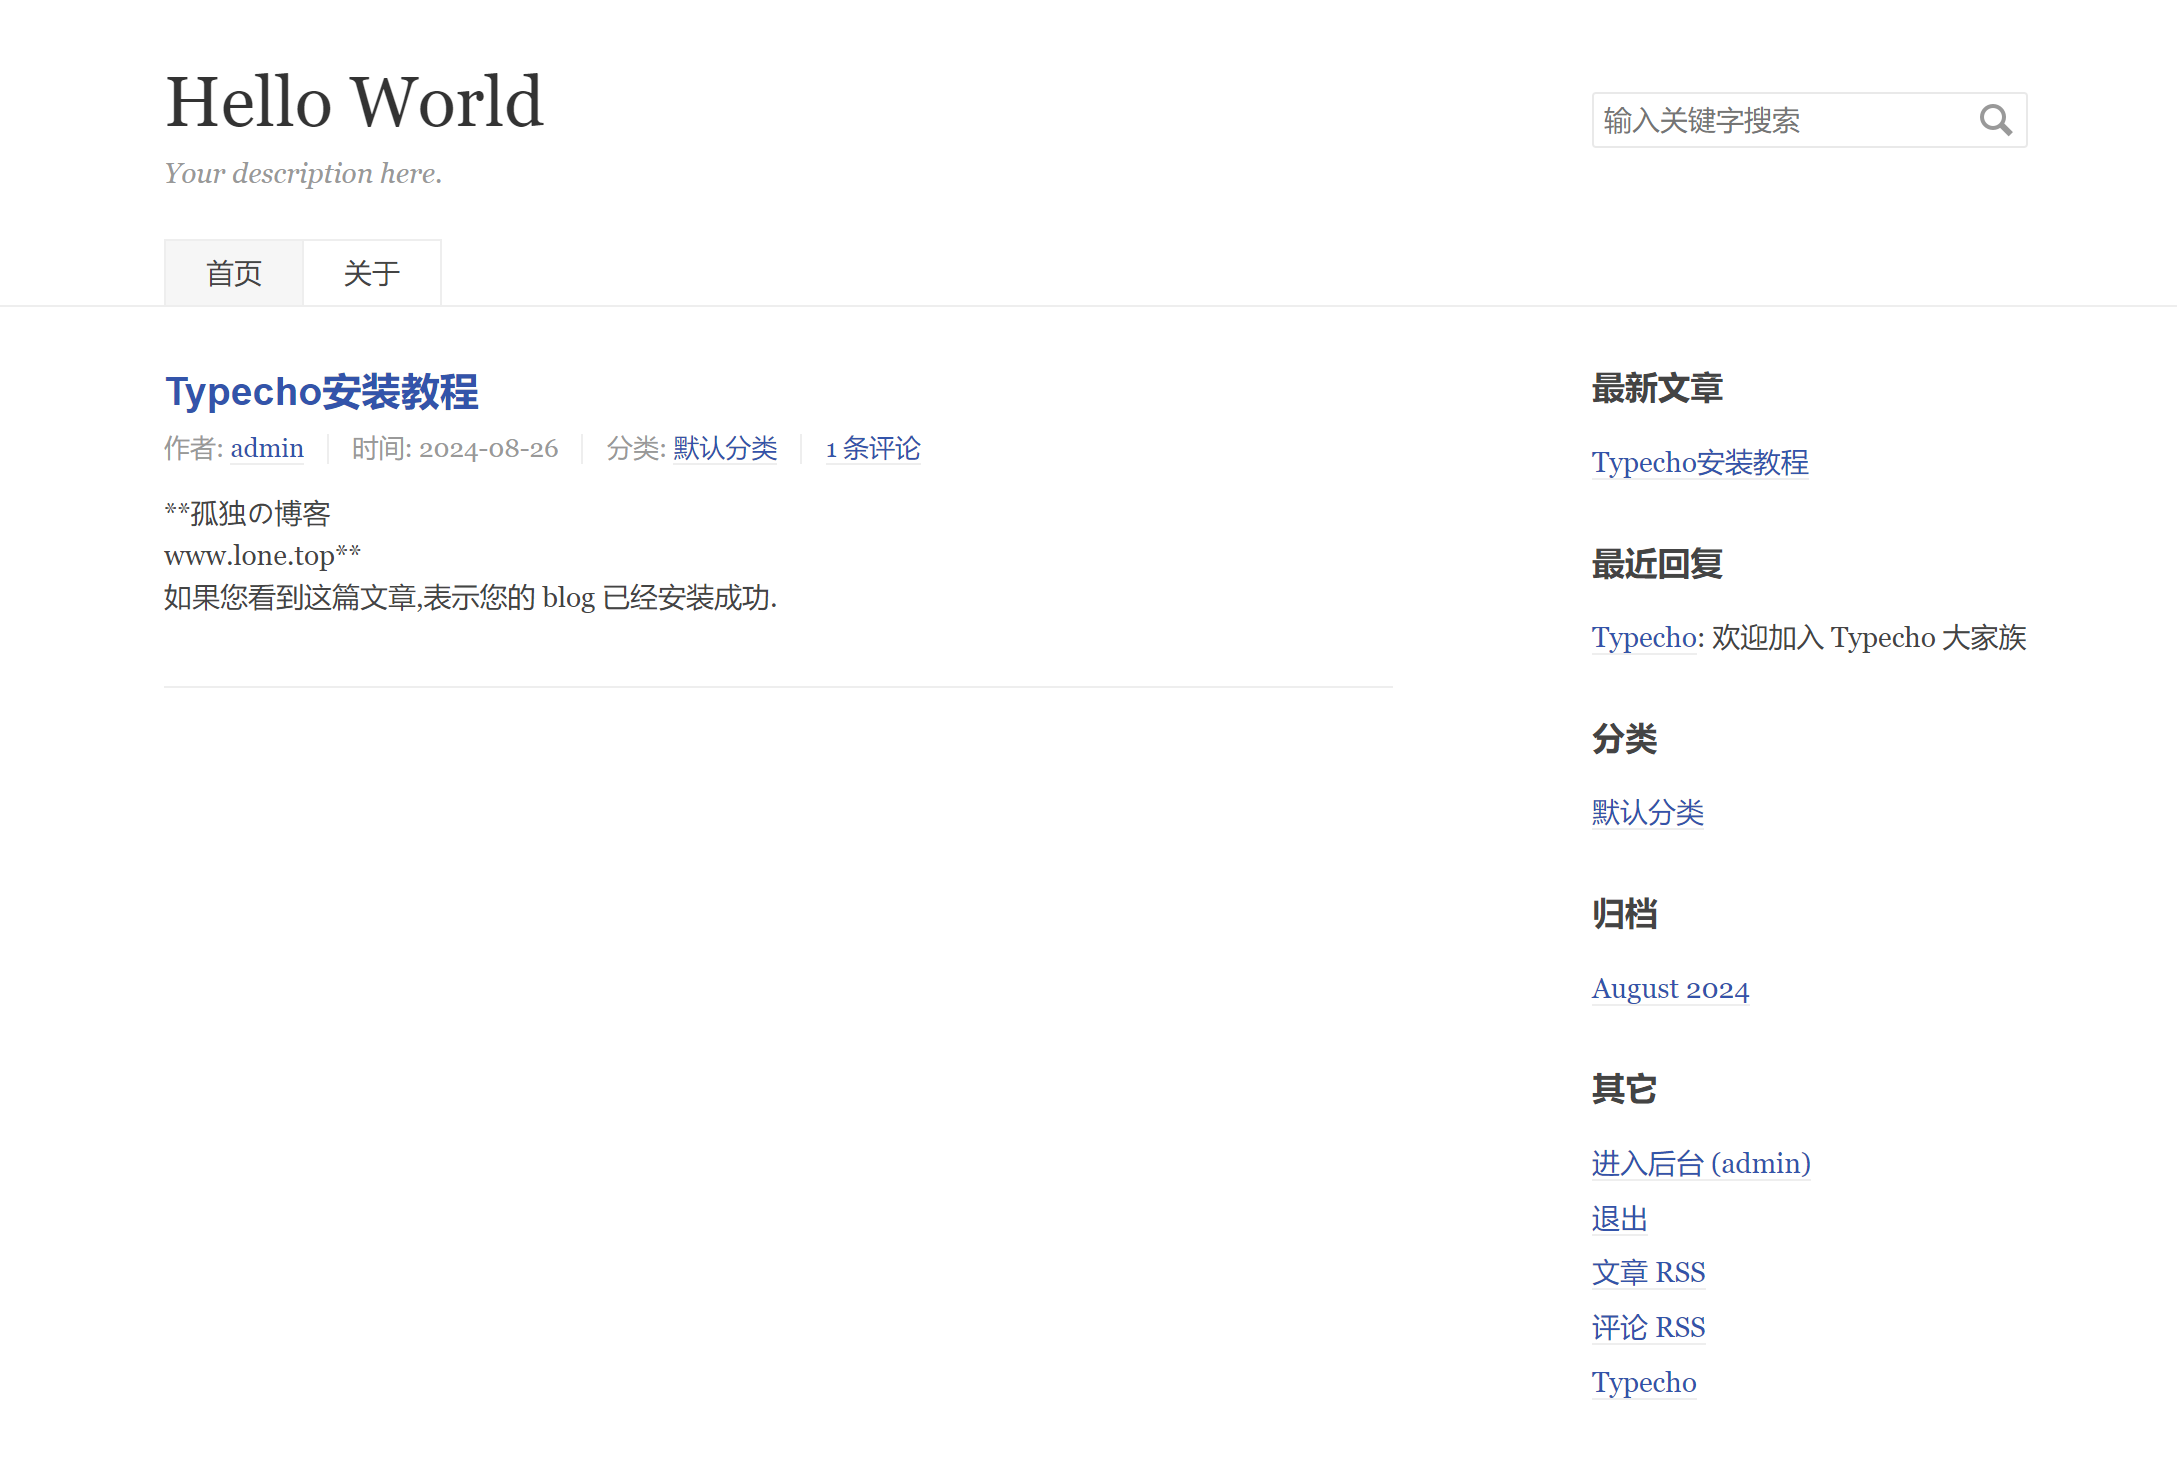Open the 评论 RSS feed
The width and height of the screenshot is (2177, 1461).
pyautogui.click(x=1648, y=1328)
